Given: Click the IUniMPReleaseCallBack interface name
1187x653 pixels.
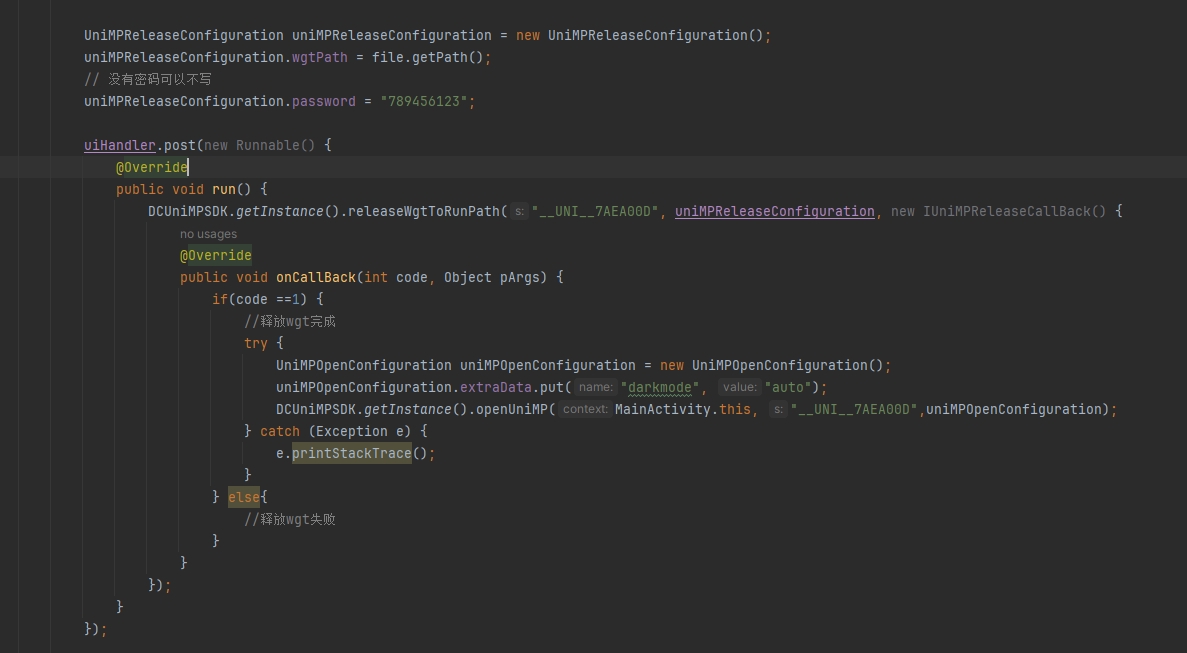Looking at the screenshot, I should (x=1006, y=211).
